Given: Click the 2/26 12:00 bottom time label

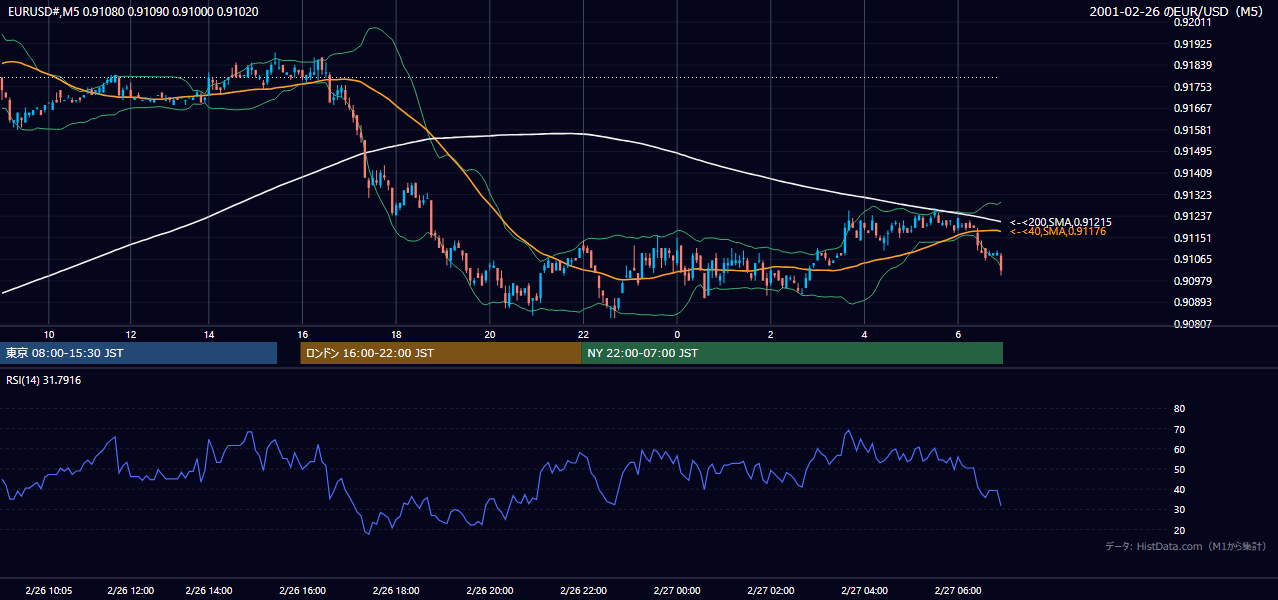Looking at the screenshot, I should tap(130, 591).
